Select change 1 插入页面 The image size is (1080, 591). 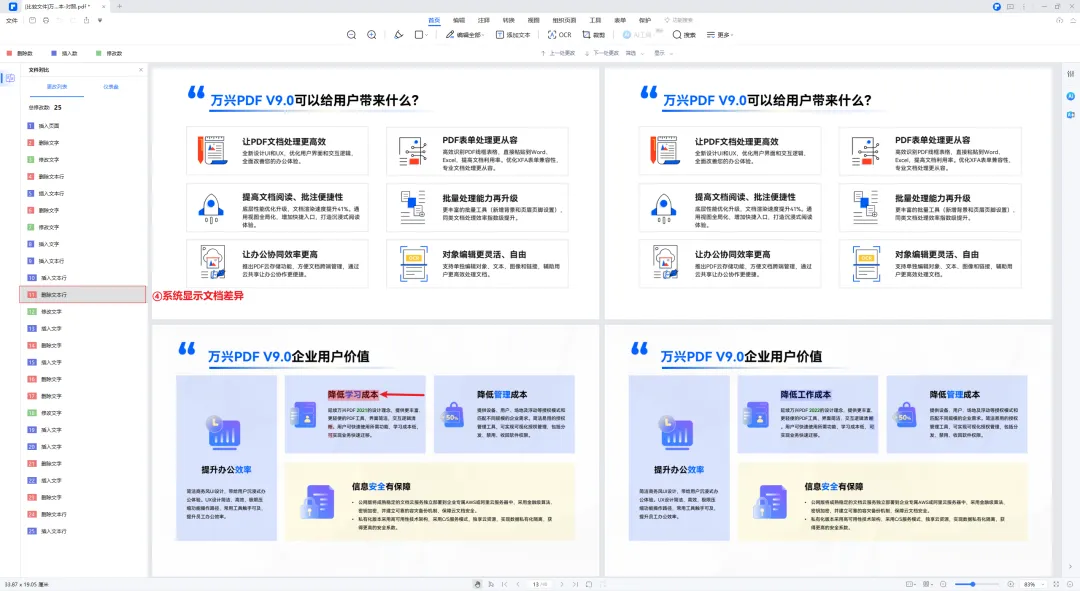[83, 126]
